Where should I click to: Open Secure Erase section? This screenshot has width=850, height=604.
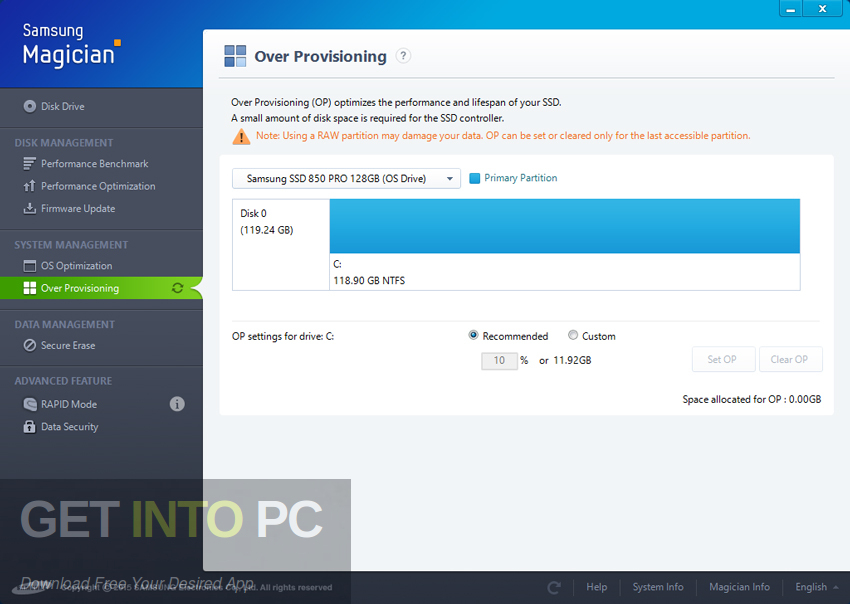tap(68, 345)
